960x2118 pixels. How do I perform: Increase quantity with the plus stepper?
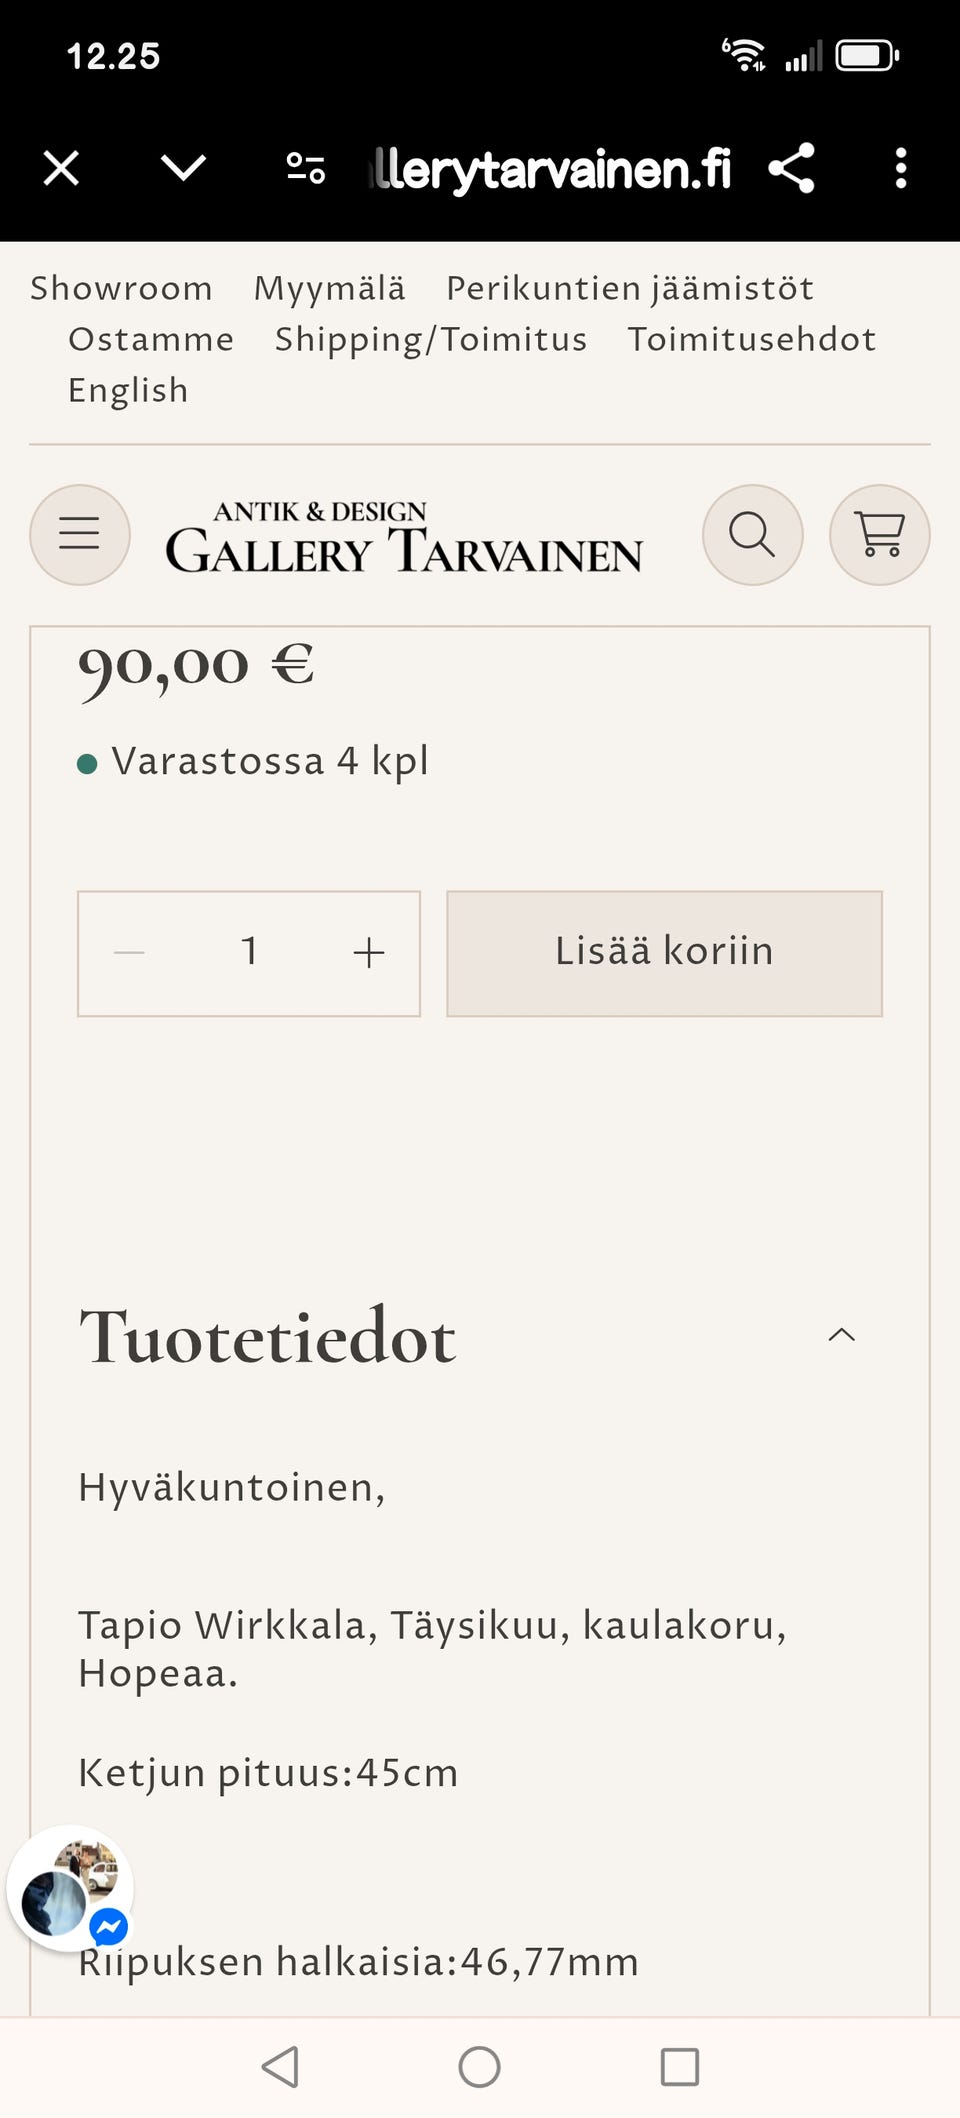point(367,953)
